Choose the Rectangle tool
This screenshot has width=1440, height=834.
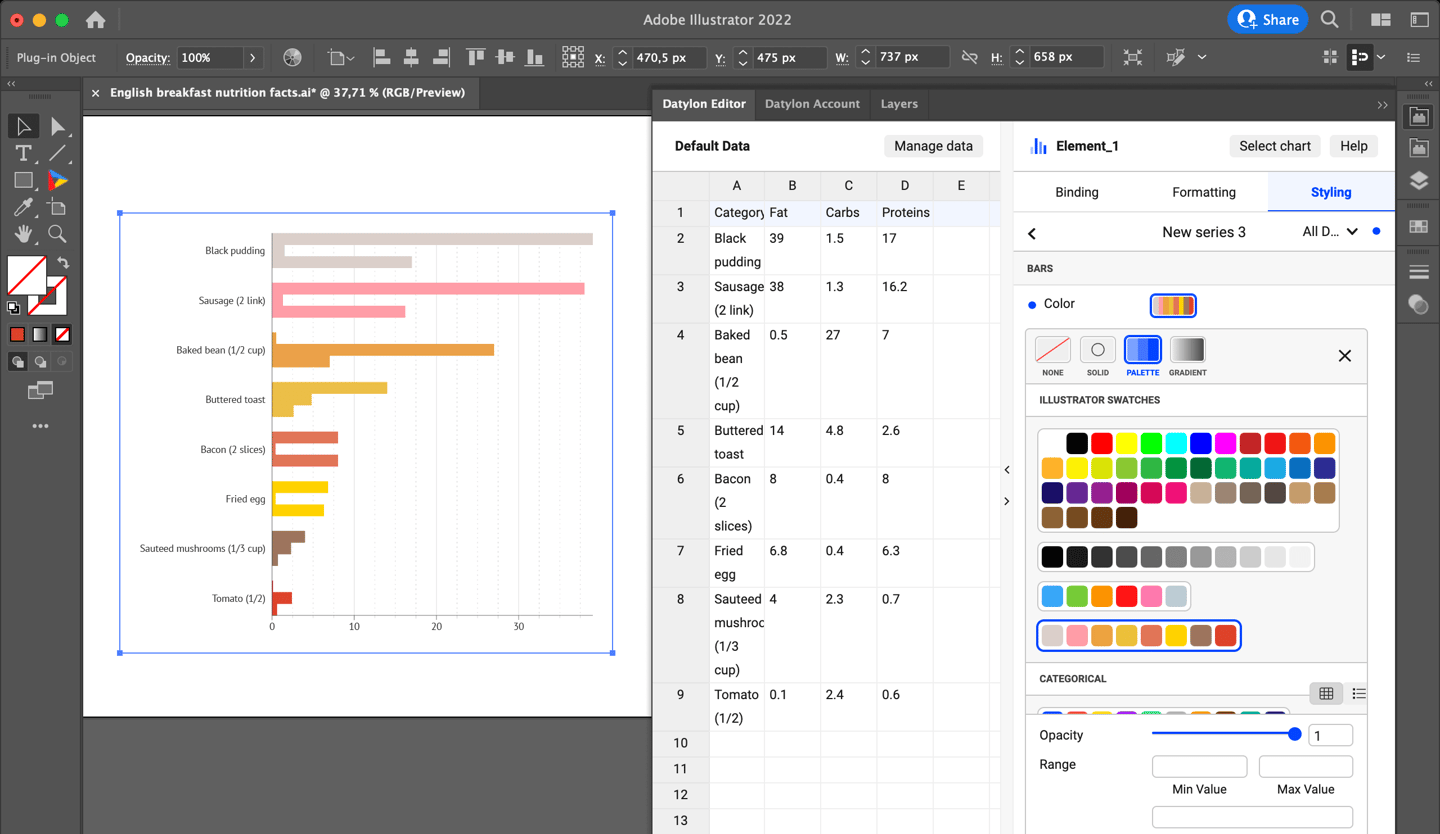[x=22, y=180]
